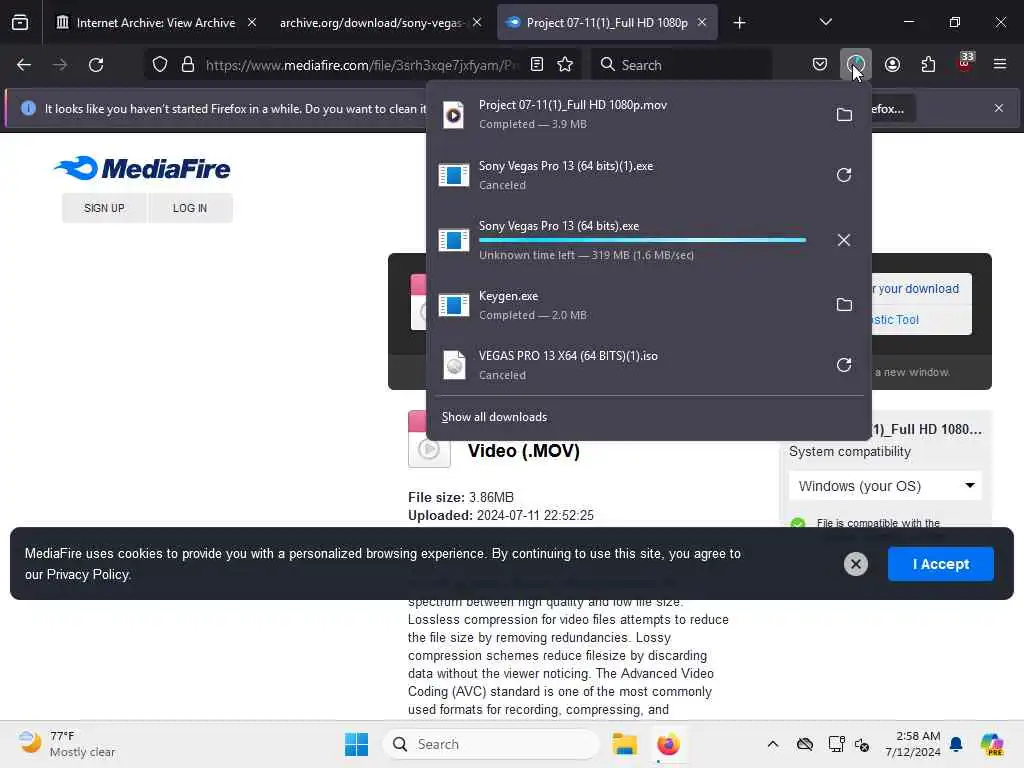Dismiss the Firefox refresh notification bar
This screenshot has width=1024, height=768.
pyautogui.click(x=999, y=108)
